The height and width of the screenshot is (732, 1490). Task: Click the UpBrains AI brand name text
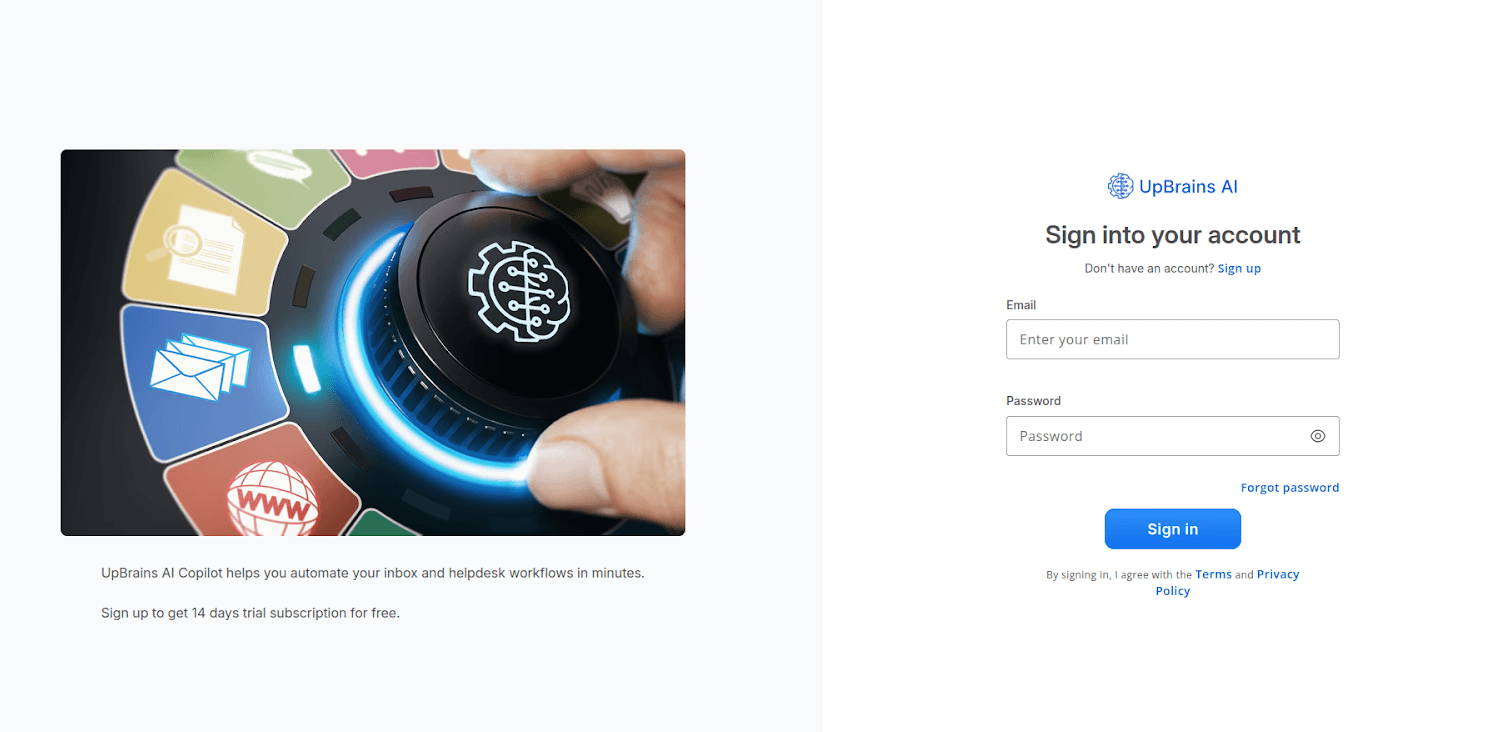(1188, 186)
